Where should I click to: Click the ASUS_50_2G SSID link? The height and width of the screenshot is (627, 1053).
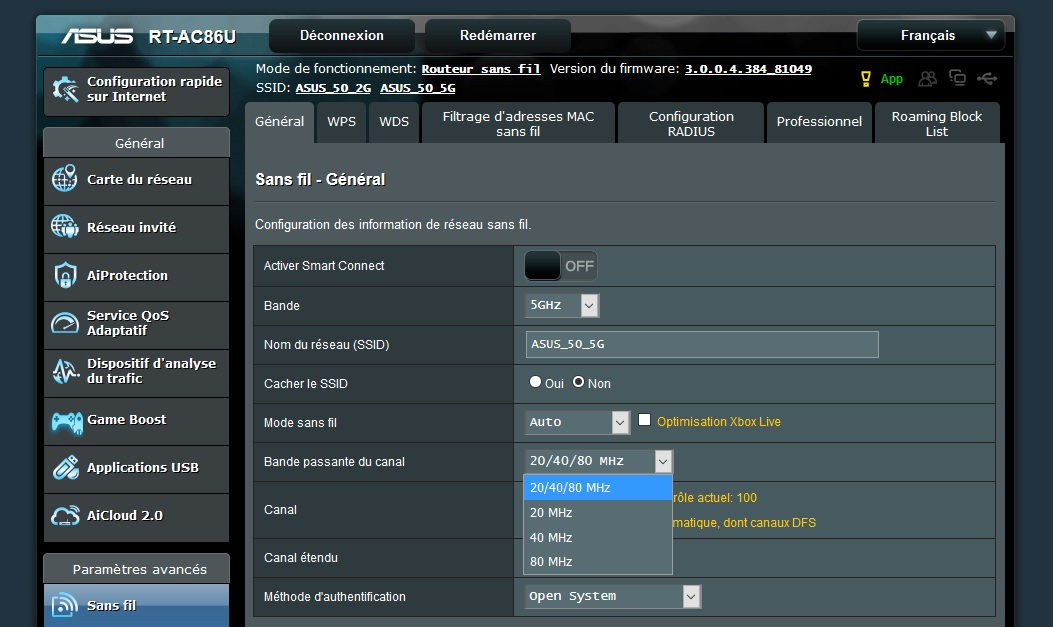tap(333, 88)
